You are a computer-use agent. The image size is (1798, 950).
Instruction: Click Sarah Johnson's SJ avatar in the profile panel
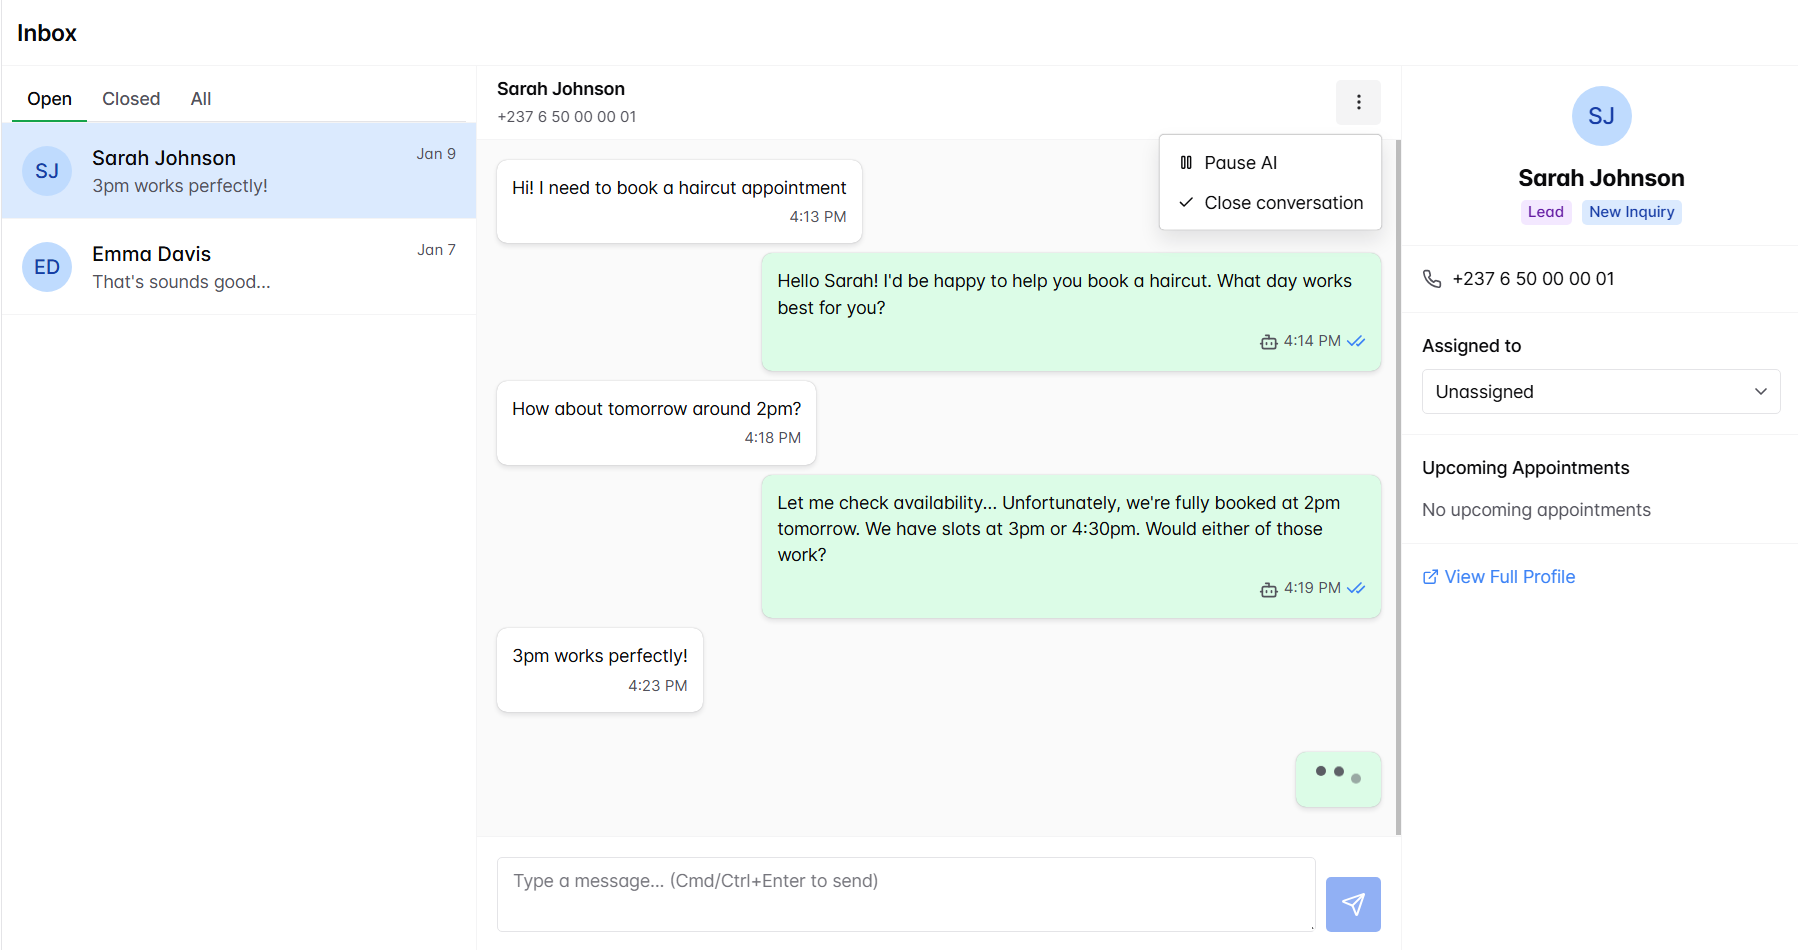point(1601,116)
